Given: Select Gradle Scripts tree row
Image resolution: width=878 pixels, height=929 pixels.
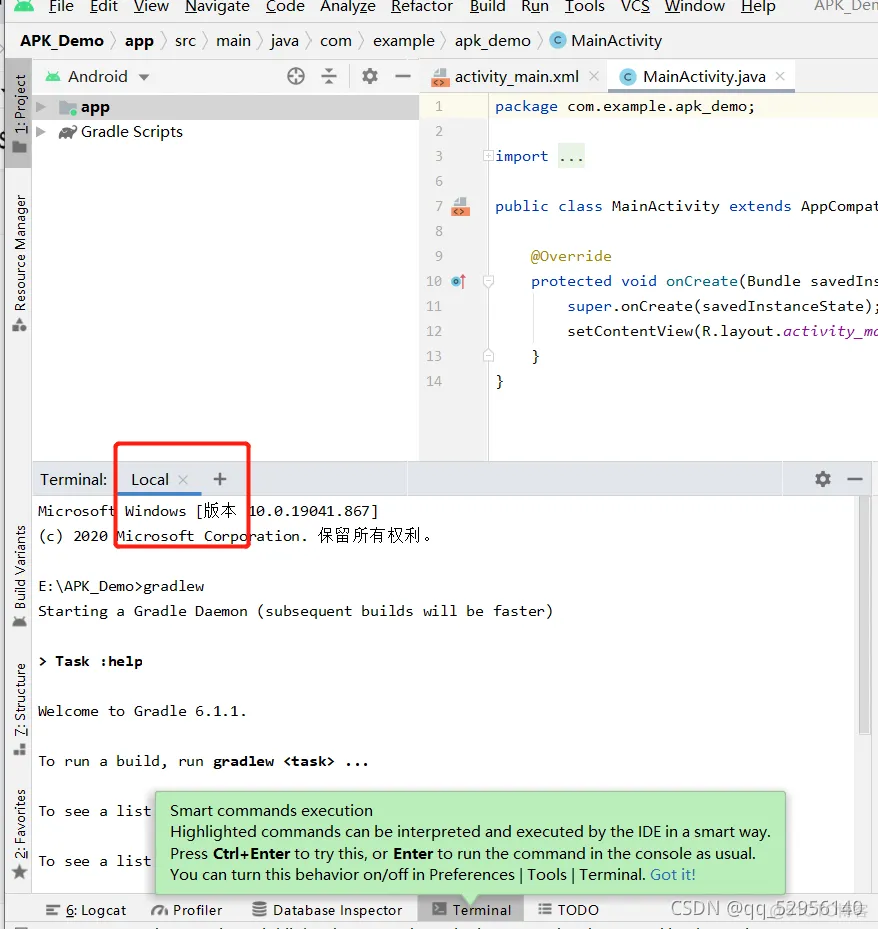Looking at the screenshot, I should click(x=226, y=132).
